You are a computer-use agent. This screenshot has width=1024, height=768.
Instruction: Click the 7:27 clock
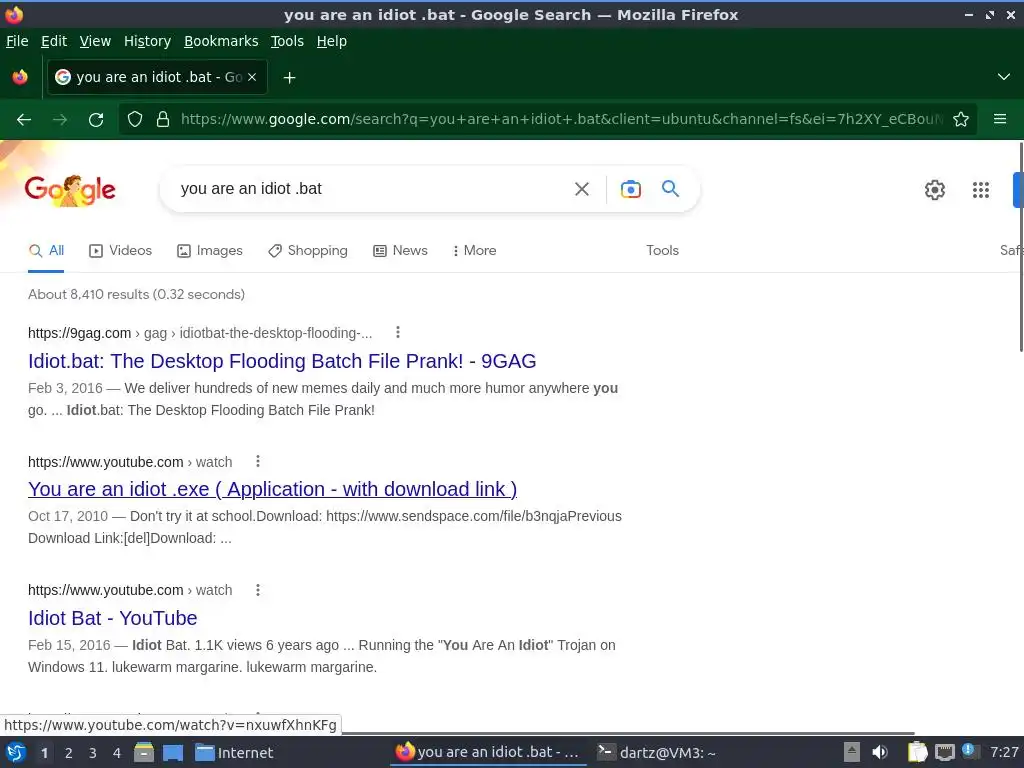coord(1004,752)
